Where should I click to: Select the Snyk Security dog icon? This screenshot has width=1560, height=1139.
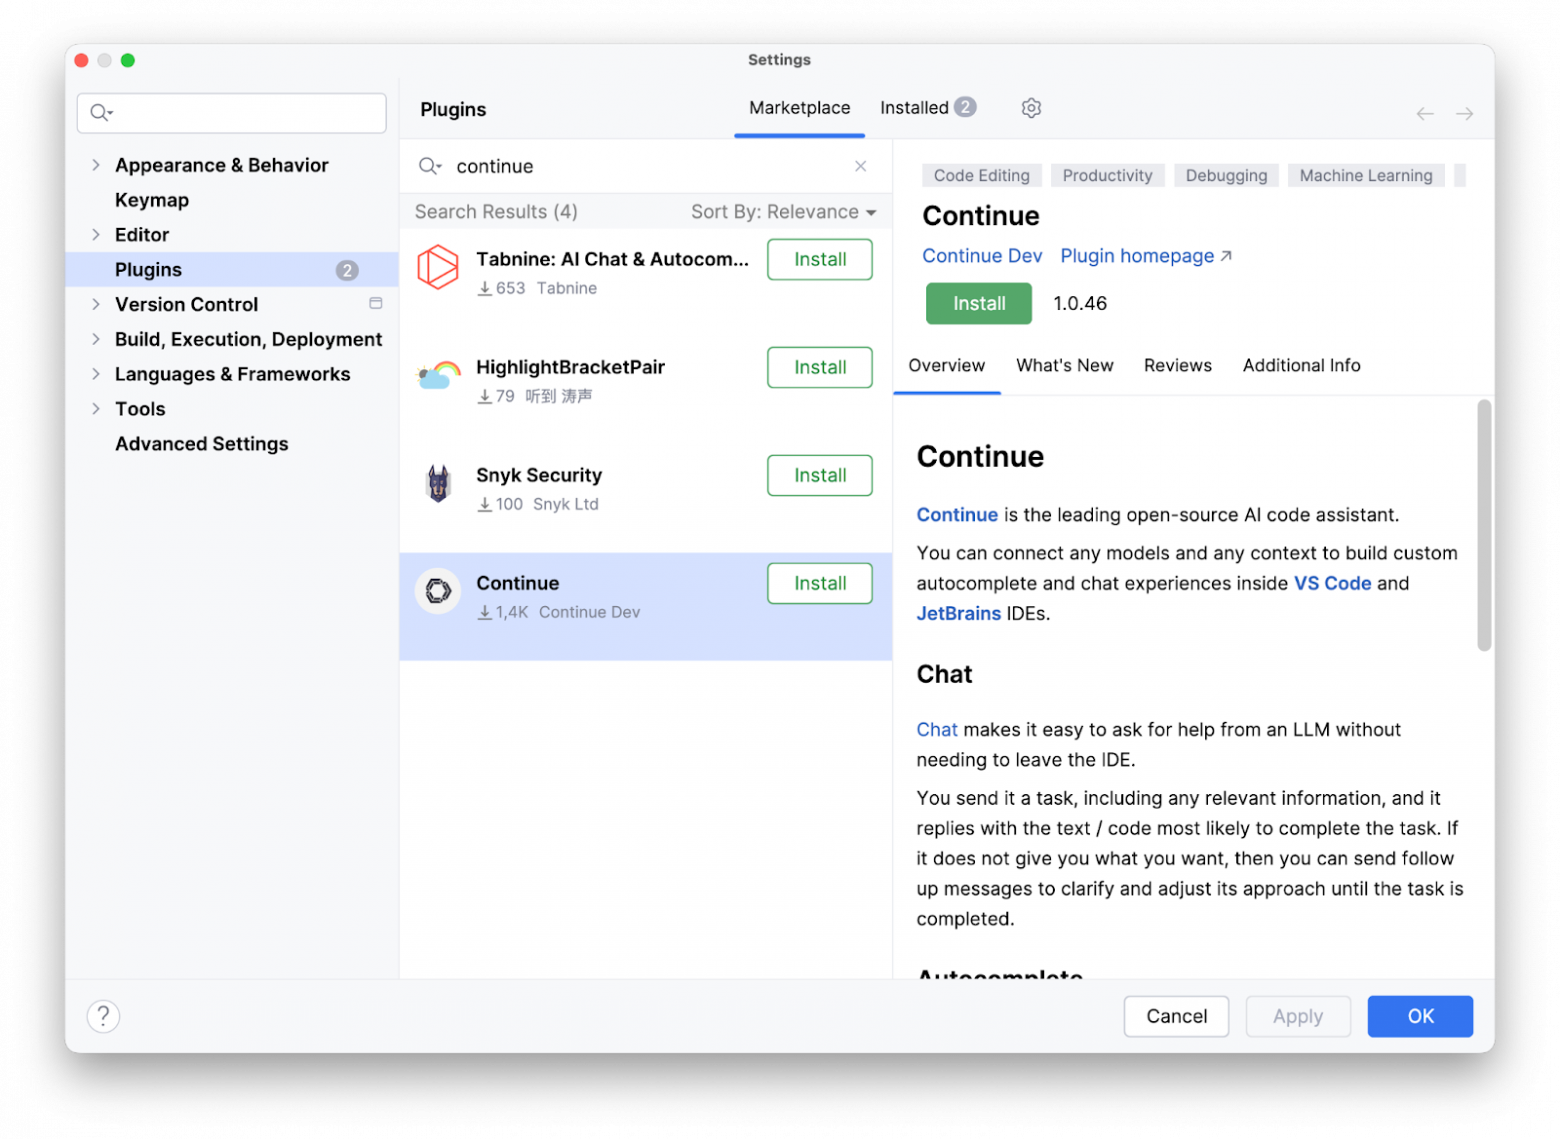click(x=438, y=483)
